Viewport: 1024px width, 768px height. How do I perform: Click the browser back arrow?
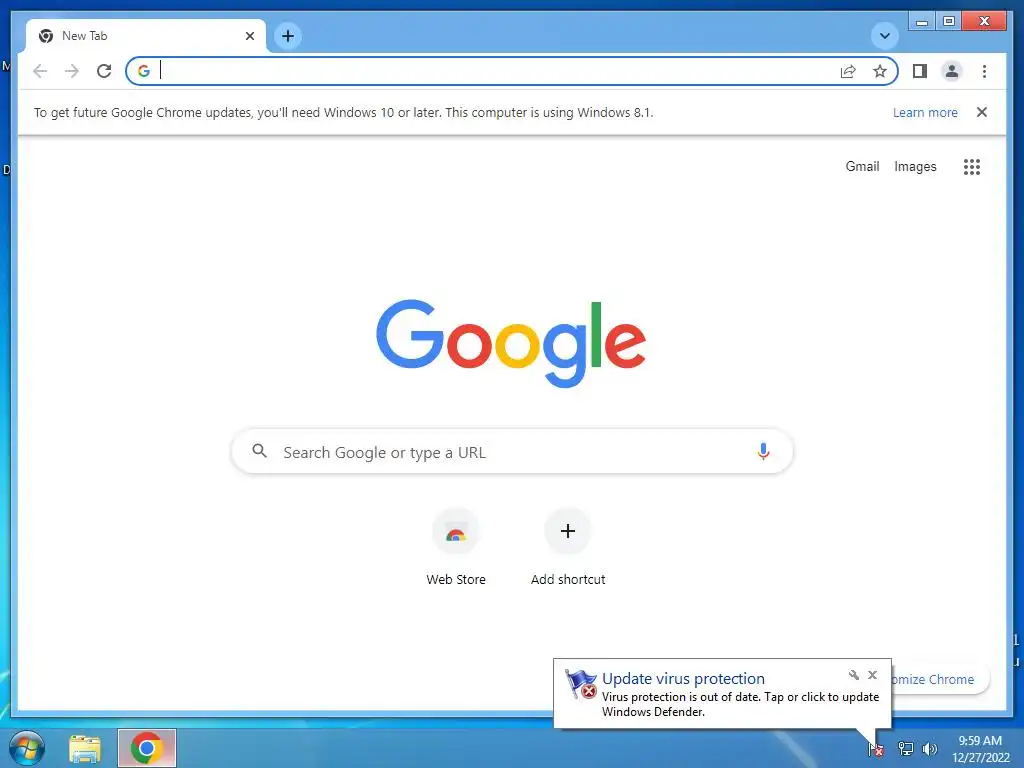coord(40,71)
